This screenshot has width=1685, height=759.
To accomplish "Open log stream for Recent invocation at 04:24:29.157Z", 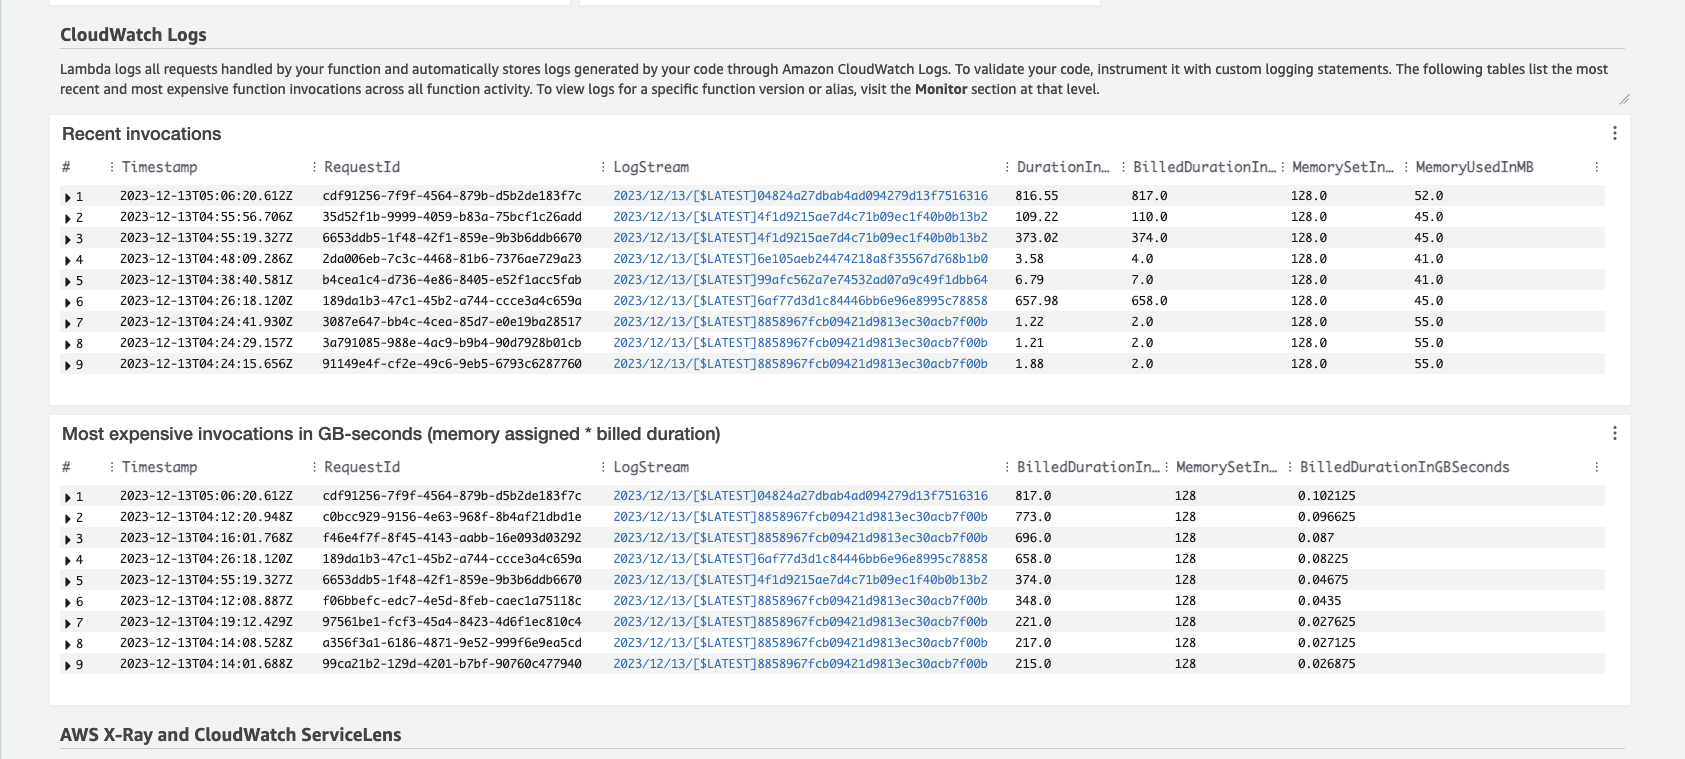I will click(800, 343).
